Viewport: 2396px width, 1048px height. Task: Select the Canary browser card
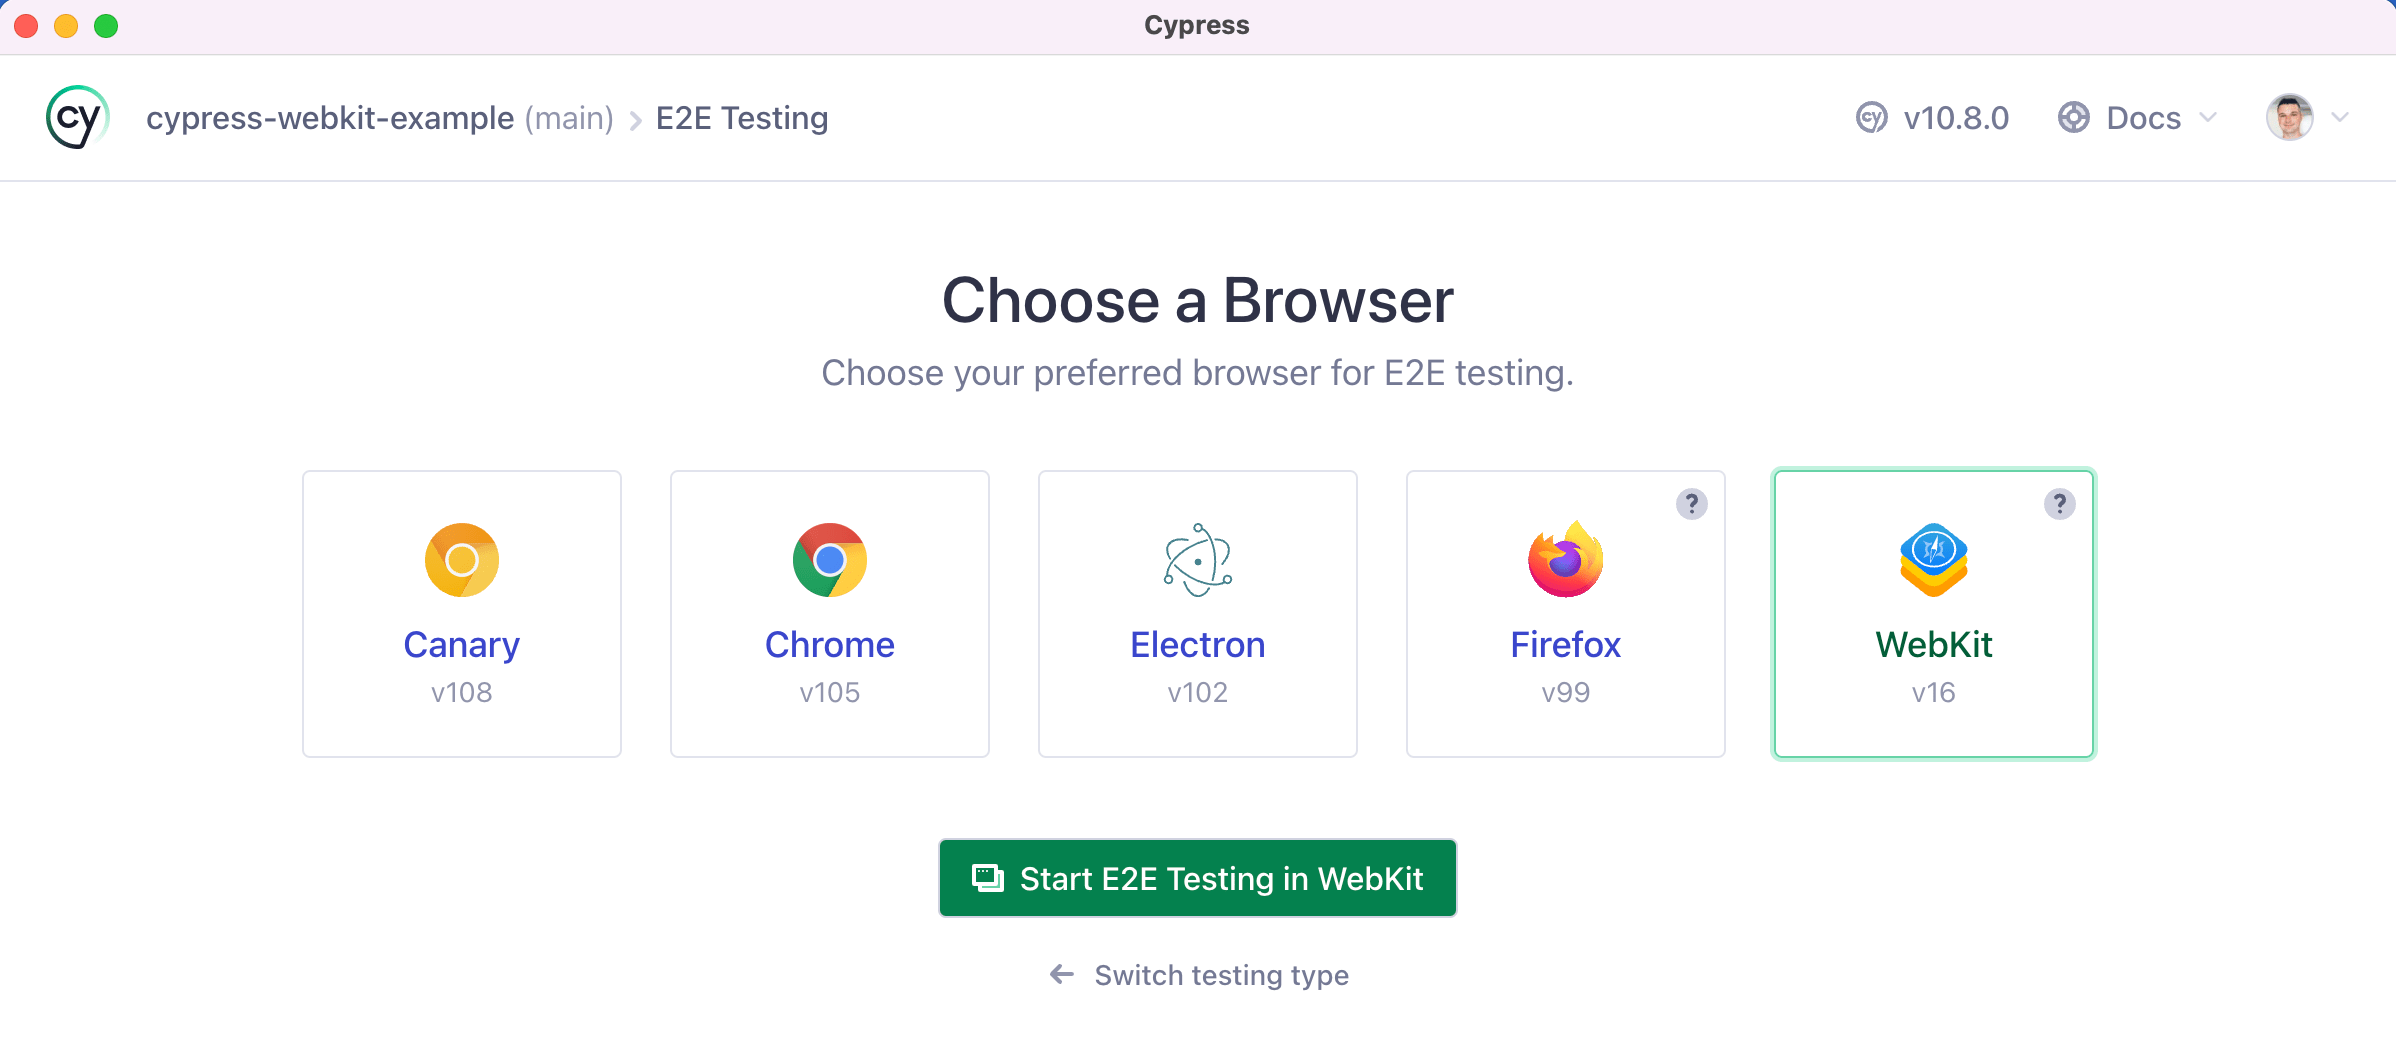[x=461, y=613]
